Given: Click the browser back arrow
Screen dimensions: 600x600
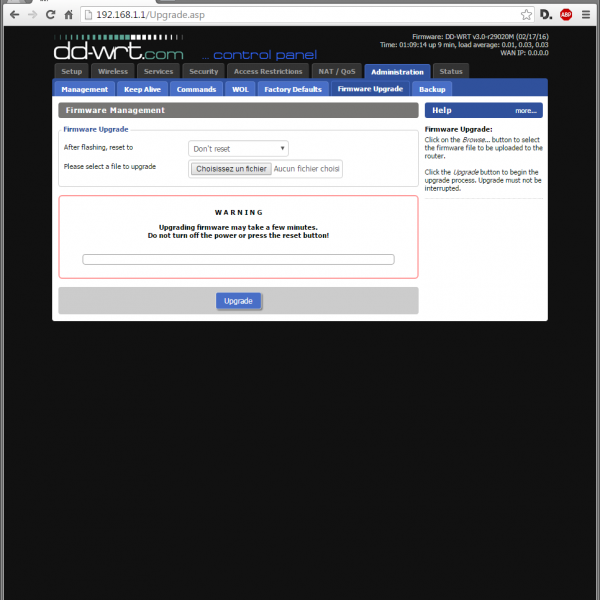Looking at the screenshot, I should tap(13, 15).
